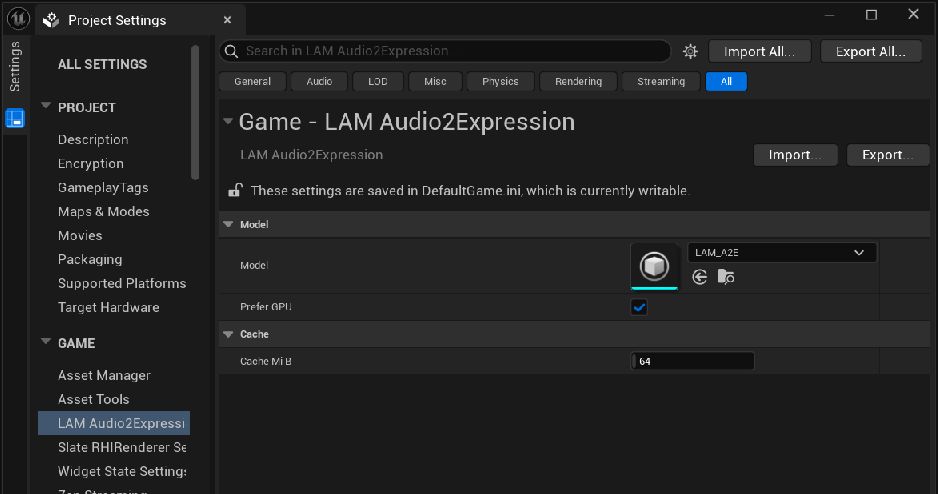Click ALL SETTINGS heading

click(102, 64)
